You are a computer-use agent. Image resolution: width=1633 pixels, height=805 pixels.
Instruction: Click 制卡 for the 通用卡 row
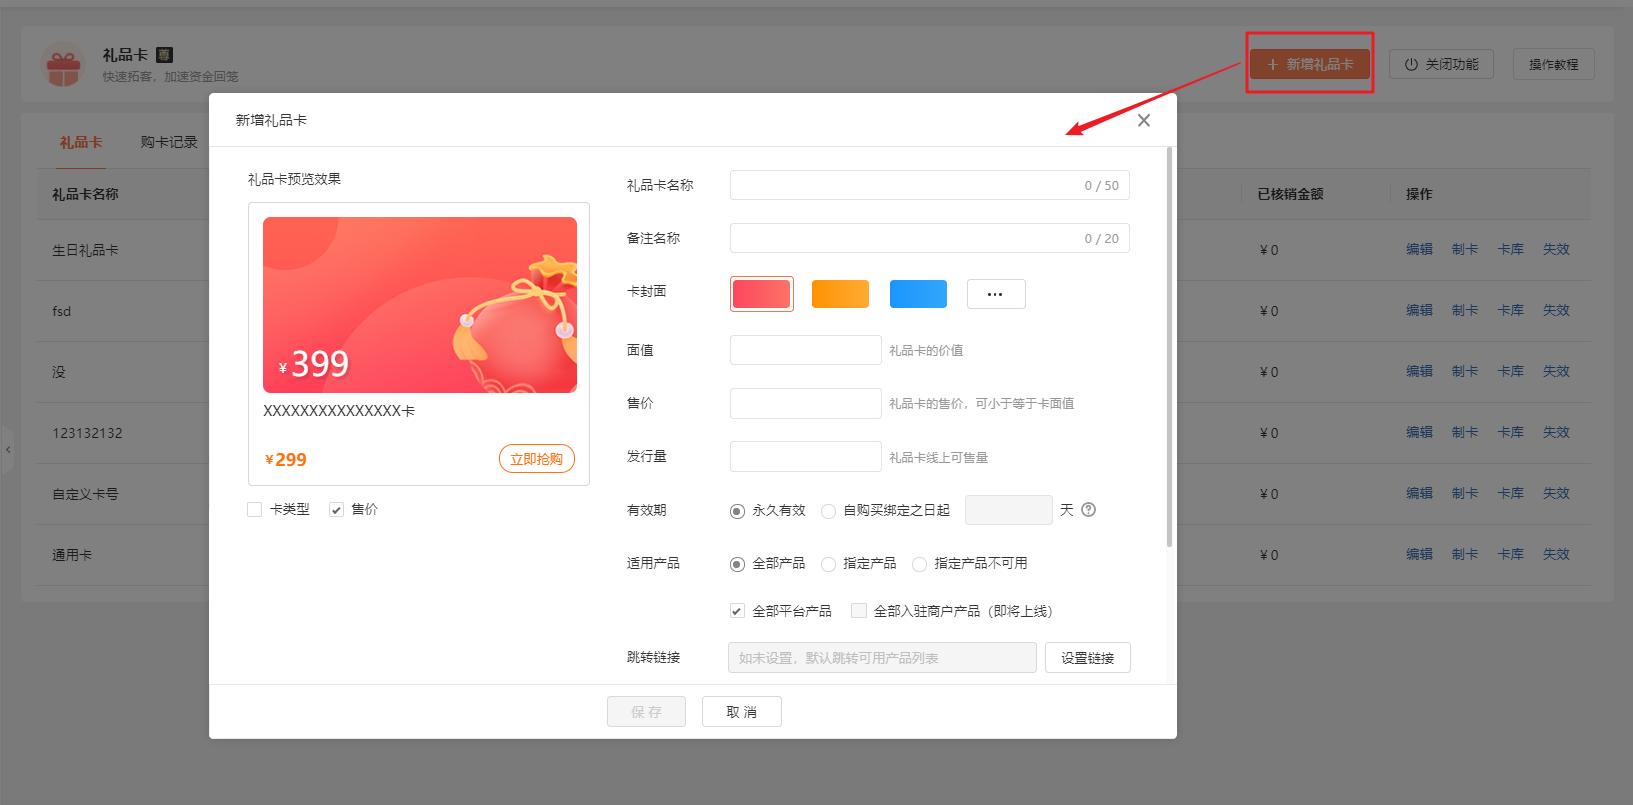tap(1465, 555)
